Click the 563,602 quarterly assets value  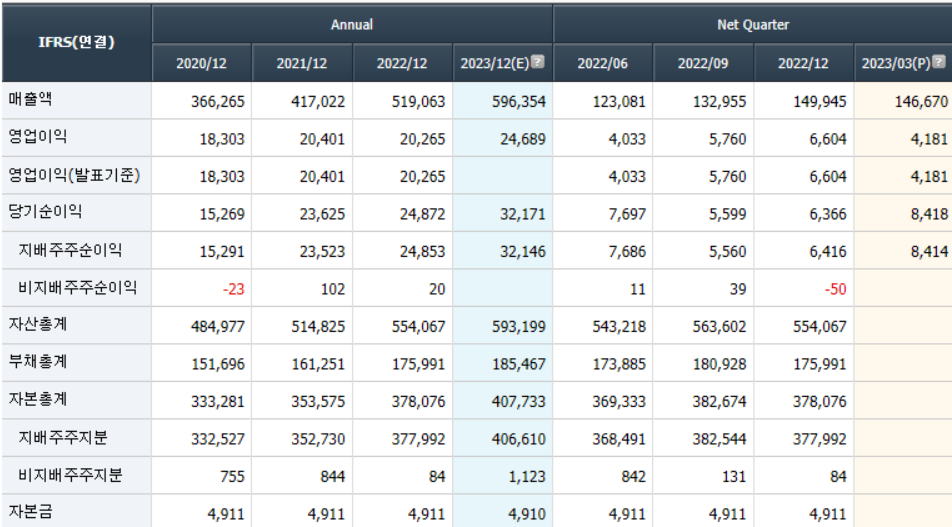coord(719,327)
